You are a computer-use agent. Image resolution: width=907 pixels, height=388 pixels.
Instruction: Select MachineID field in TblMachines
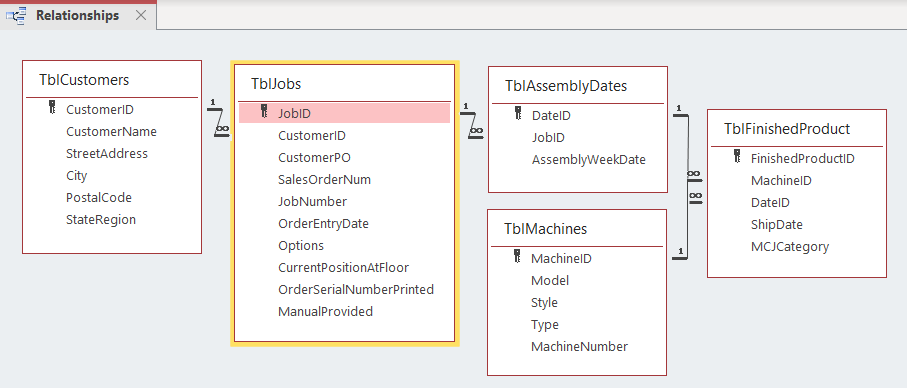point(561,258)
